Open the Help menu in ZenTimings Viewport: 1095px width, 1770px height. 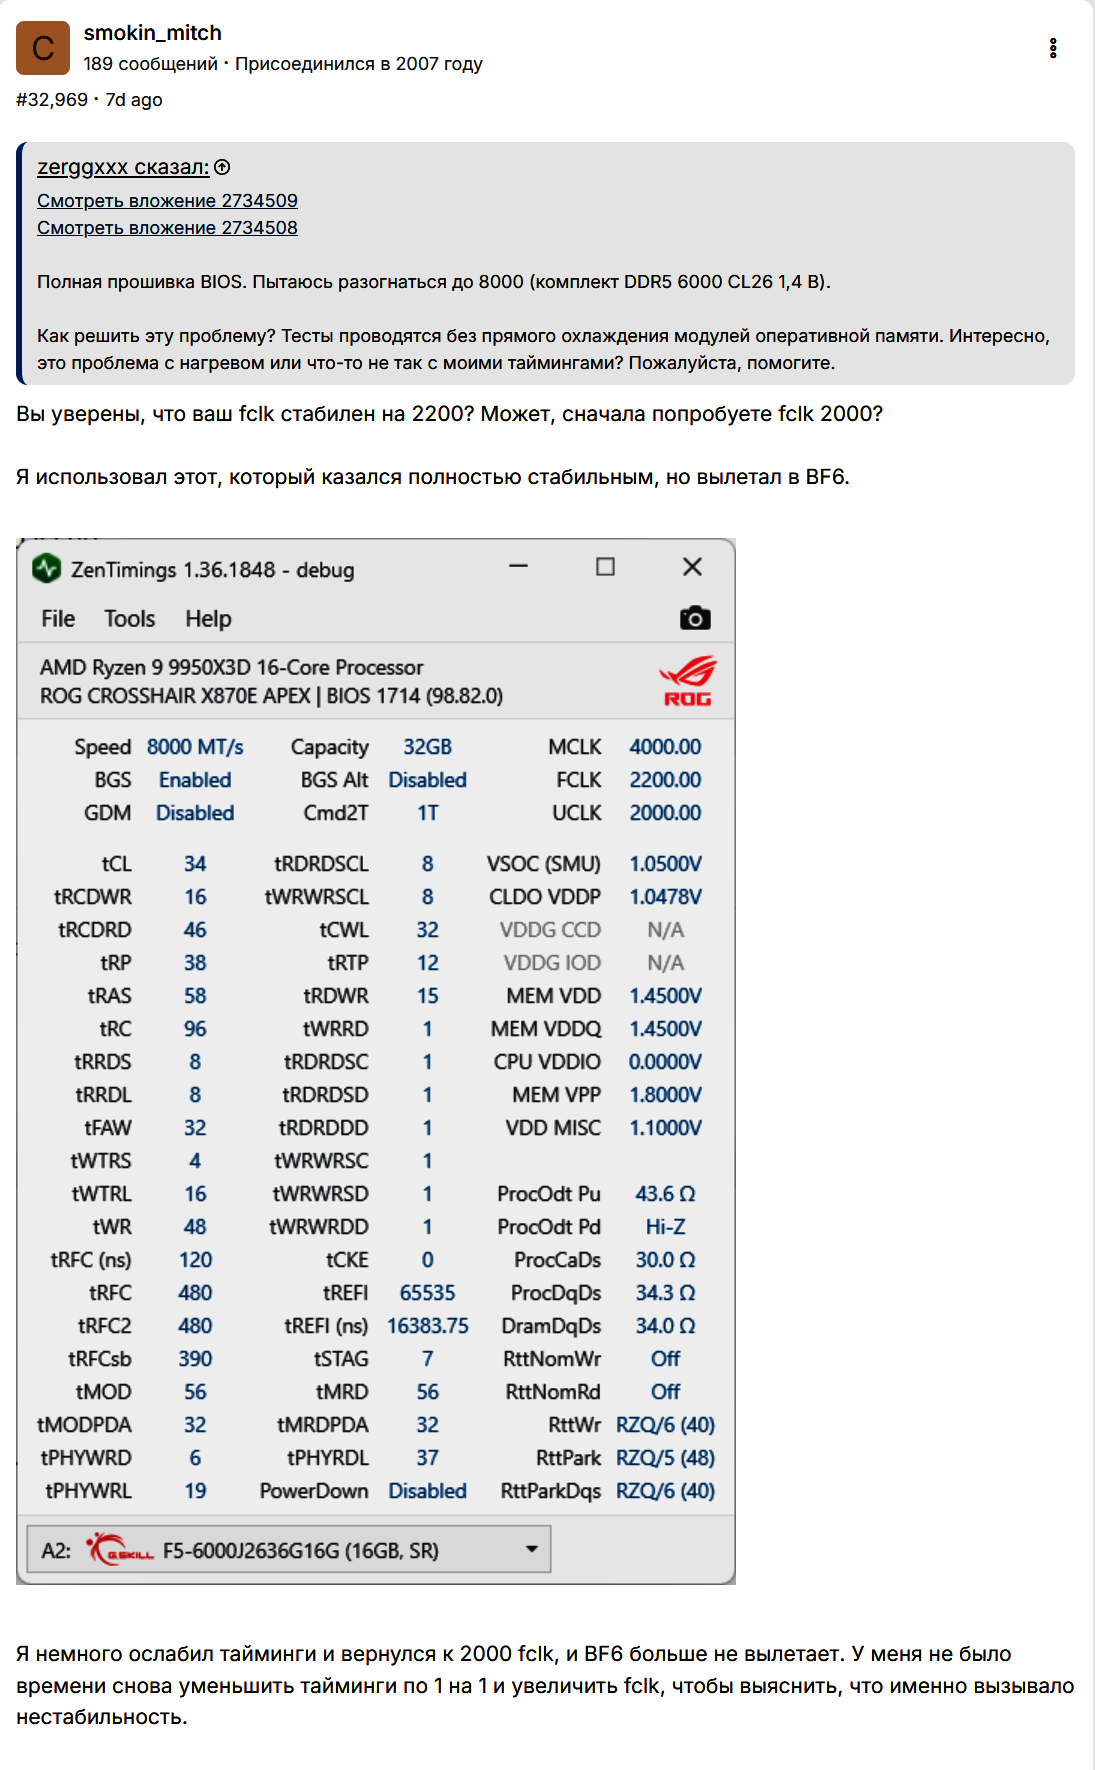[208, 619]
